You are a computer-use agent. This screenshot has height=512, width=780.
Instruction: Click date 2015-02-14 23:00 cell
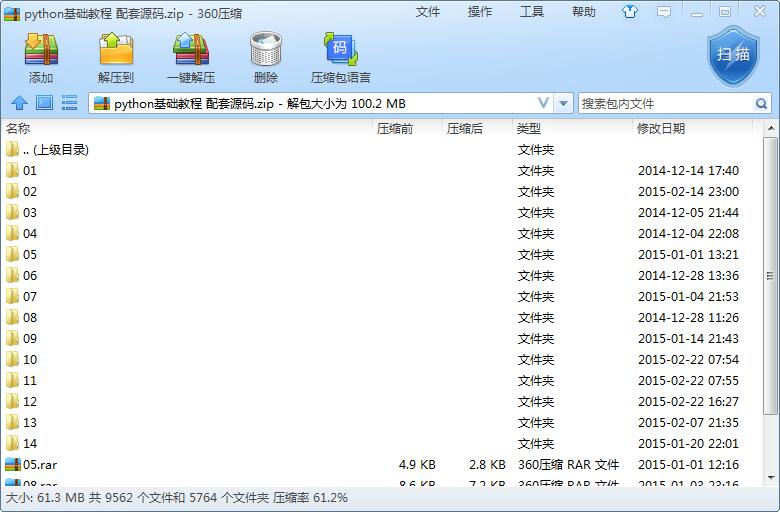(x=688, y=192)
